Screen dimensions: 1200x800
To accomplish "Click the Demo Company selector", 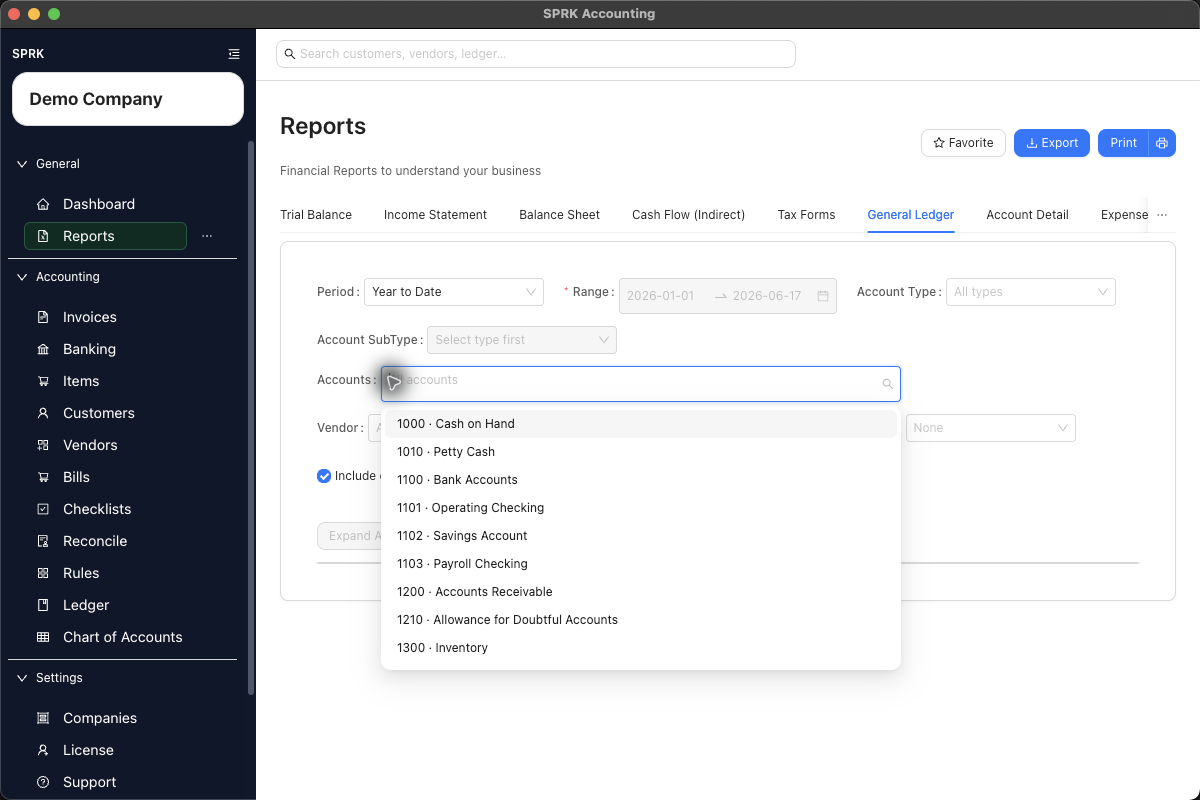I will point(128,99).
